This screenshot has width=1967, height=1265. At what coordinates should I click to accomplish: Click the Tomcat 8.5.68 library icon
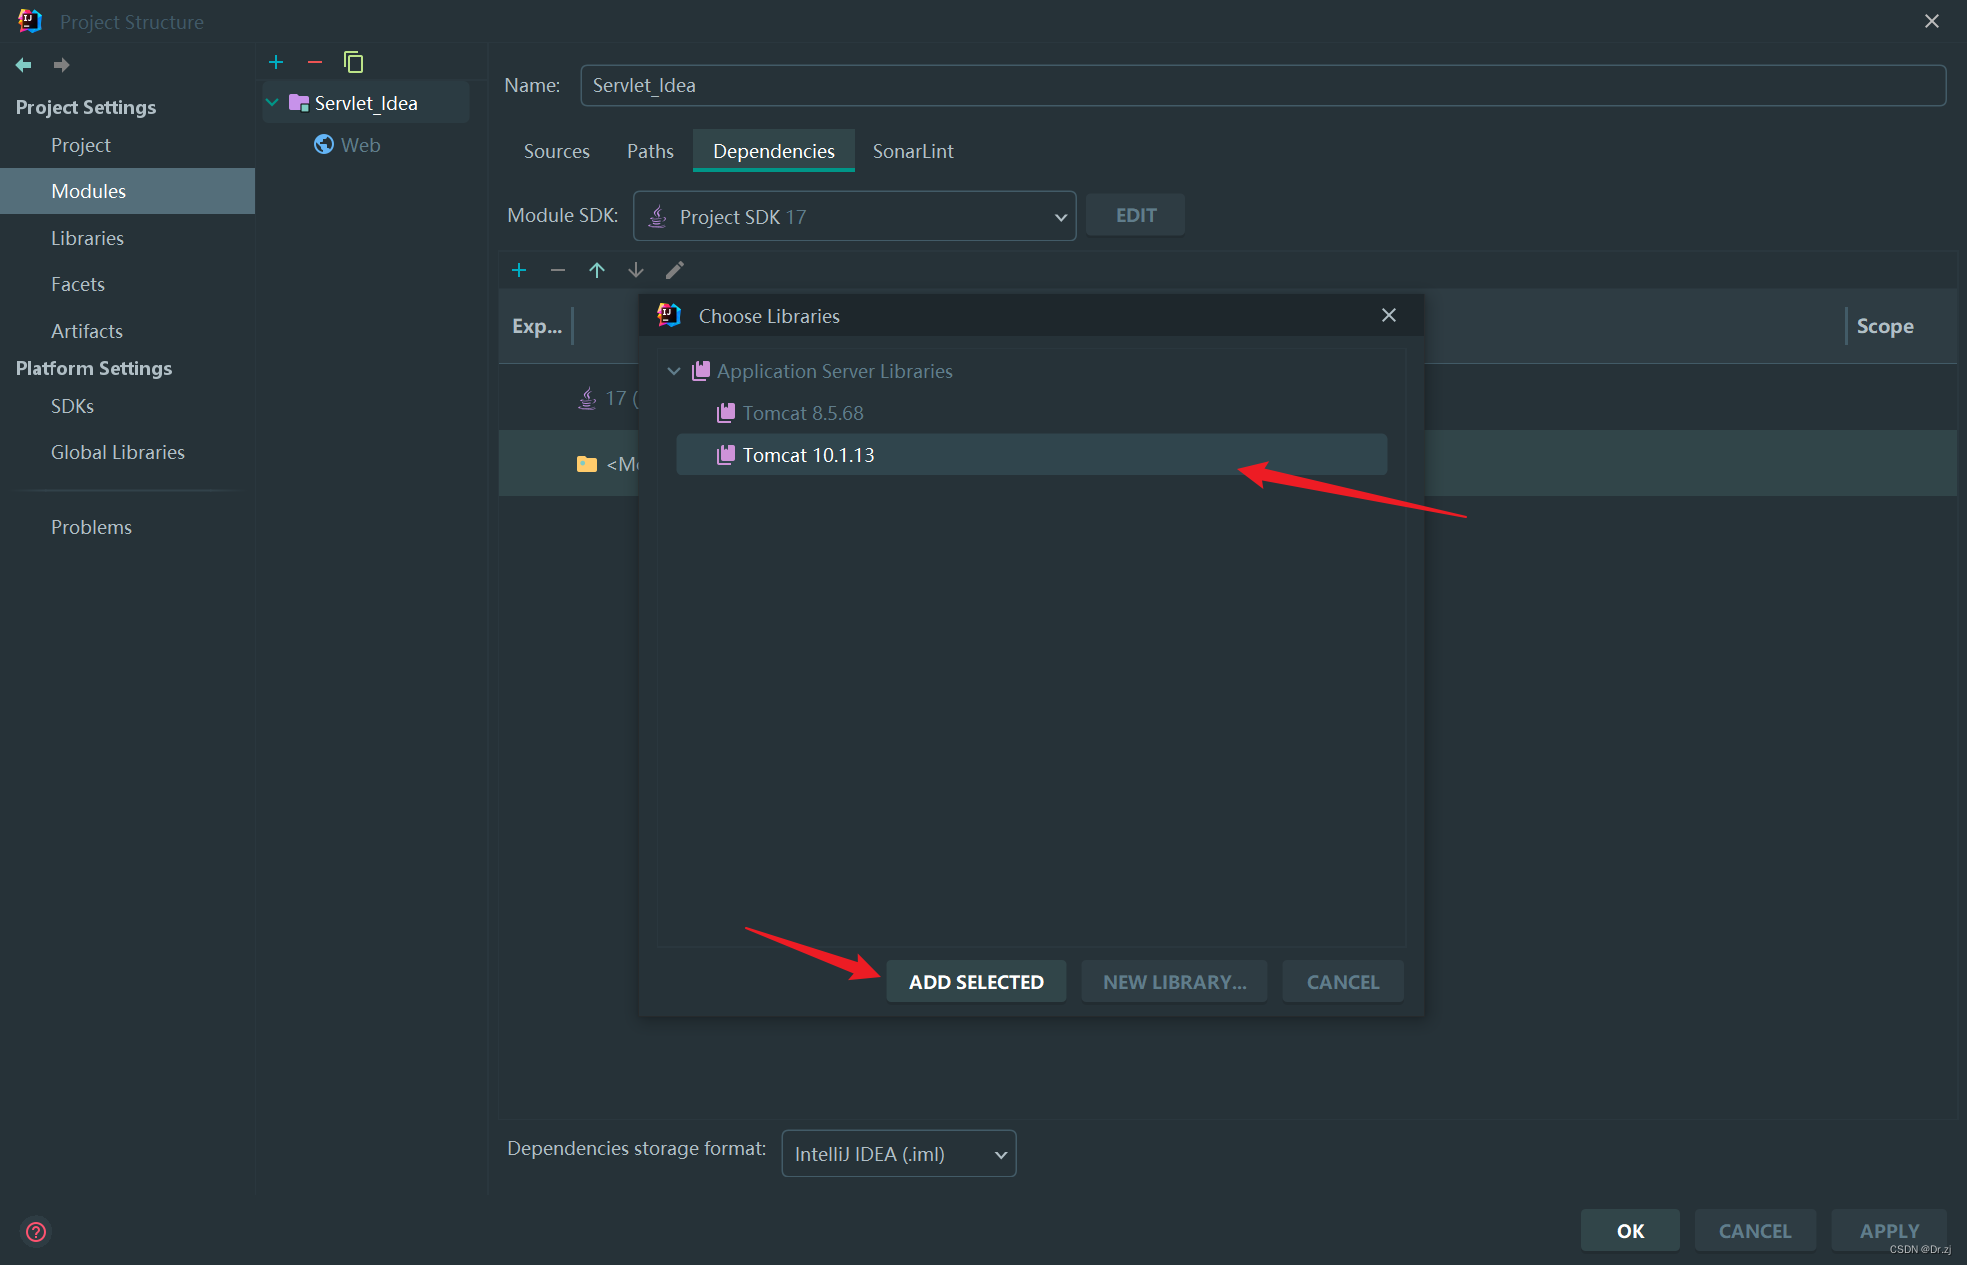(726, 413)
